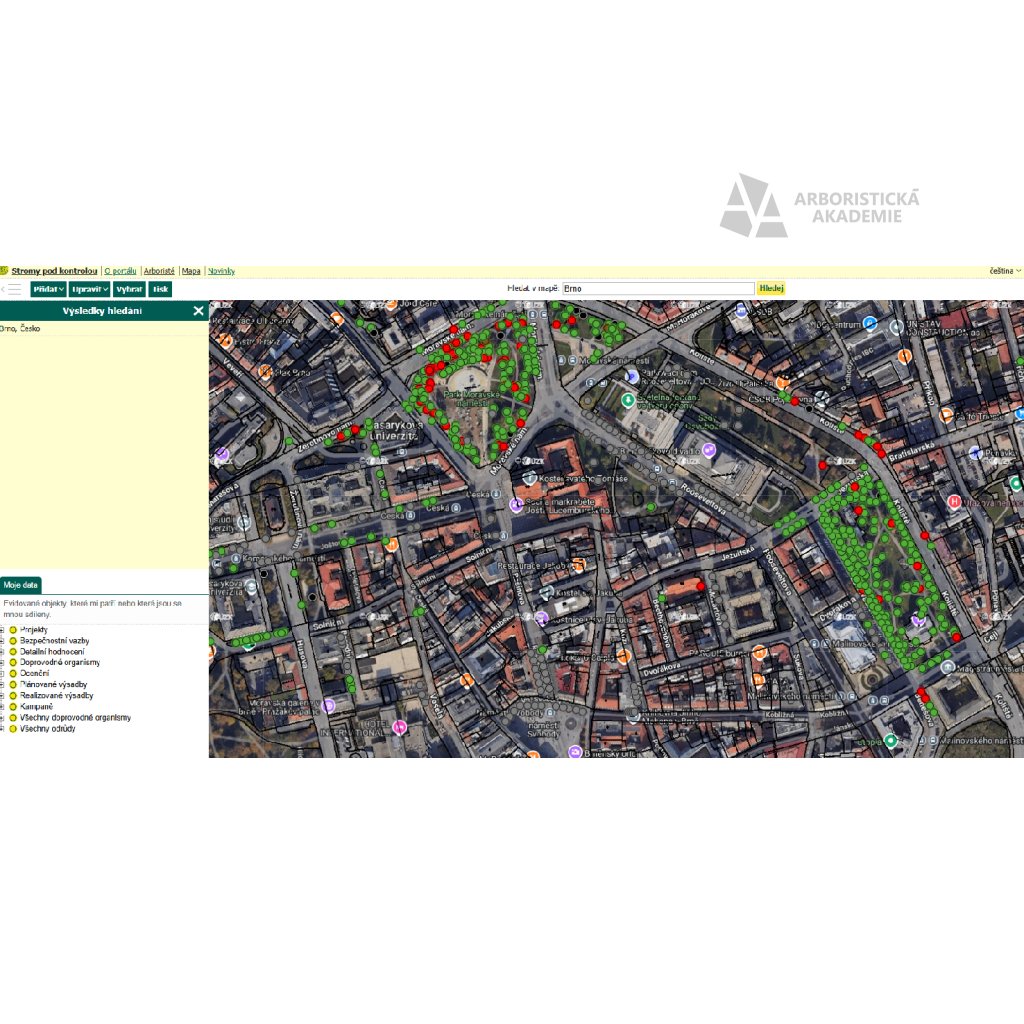1024x1024 pixels.
Task: Select the Všechny odrůdy label in the tree
Action: 48,729
